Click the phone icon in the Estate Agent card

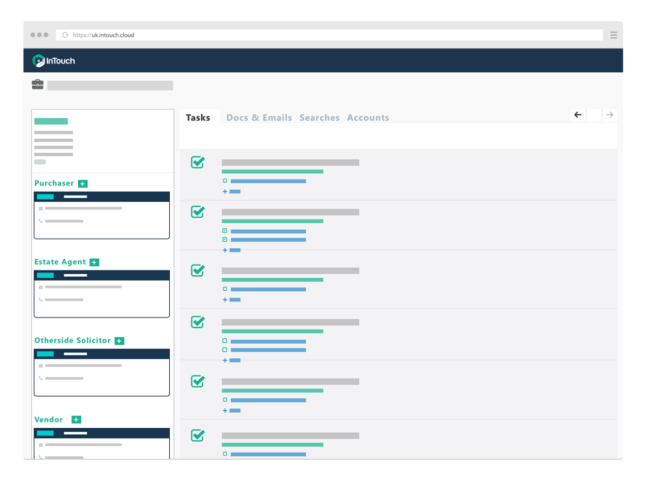coord(40,300)
